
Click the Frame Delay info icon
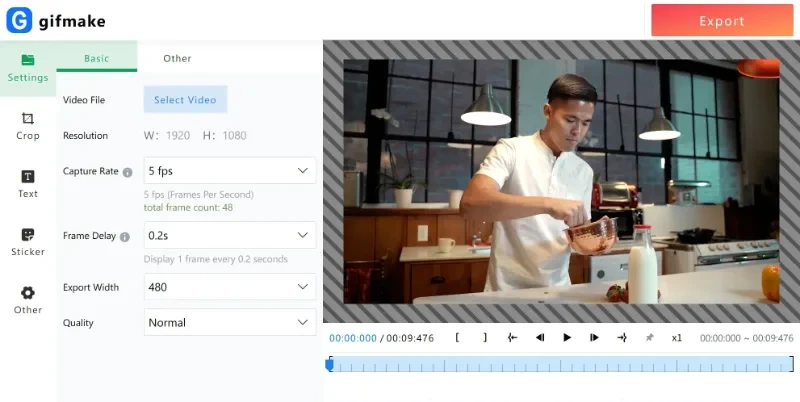coord(124,236)
